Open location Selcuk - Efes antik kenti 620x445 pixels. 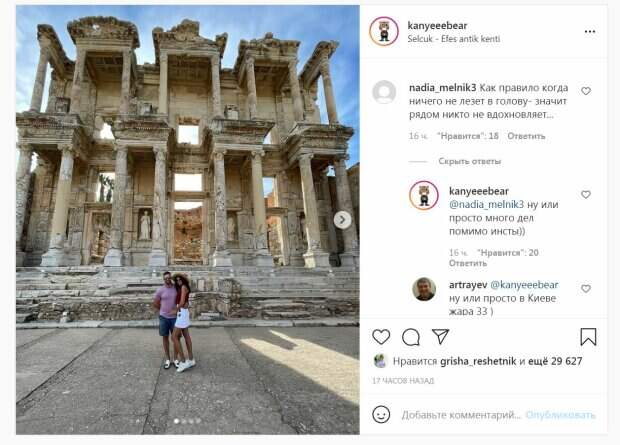454,39
